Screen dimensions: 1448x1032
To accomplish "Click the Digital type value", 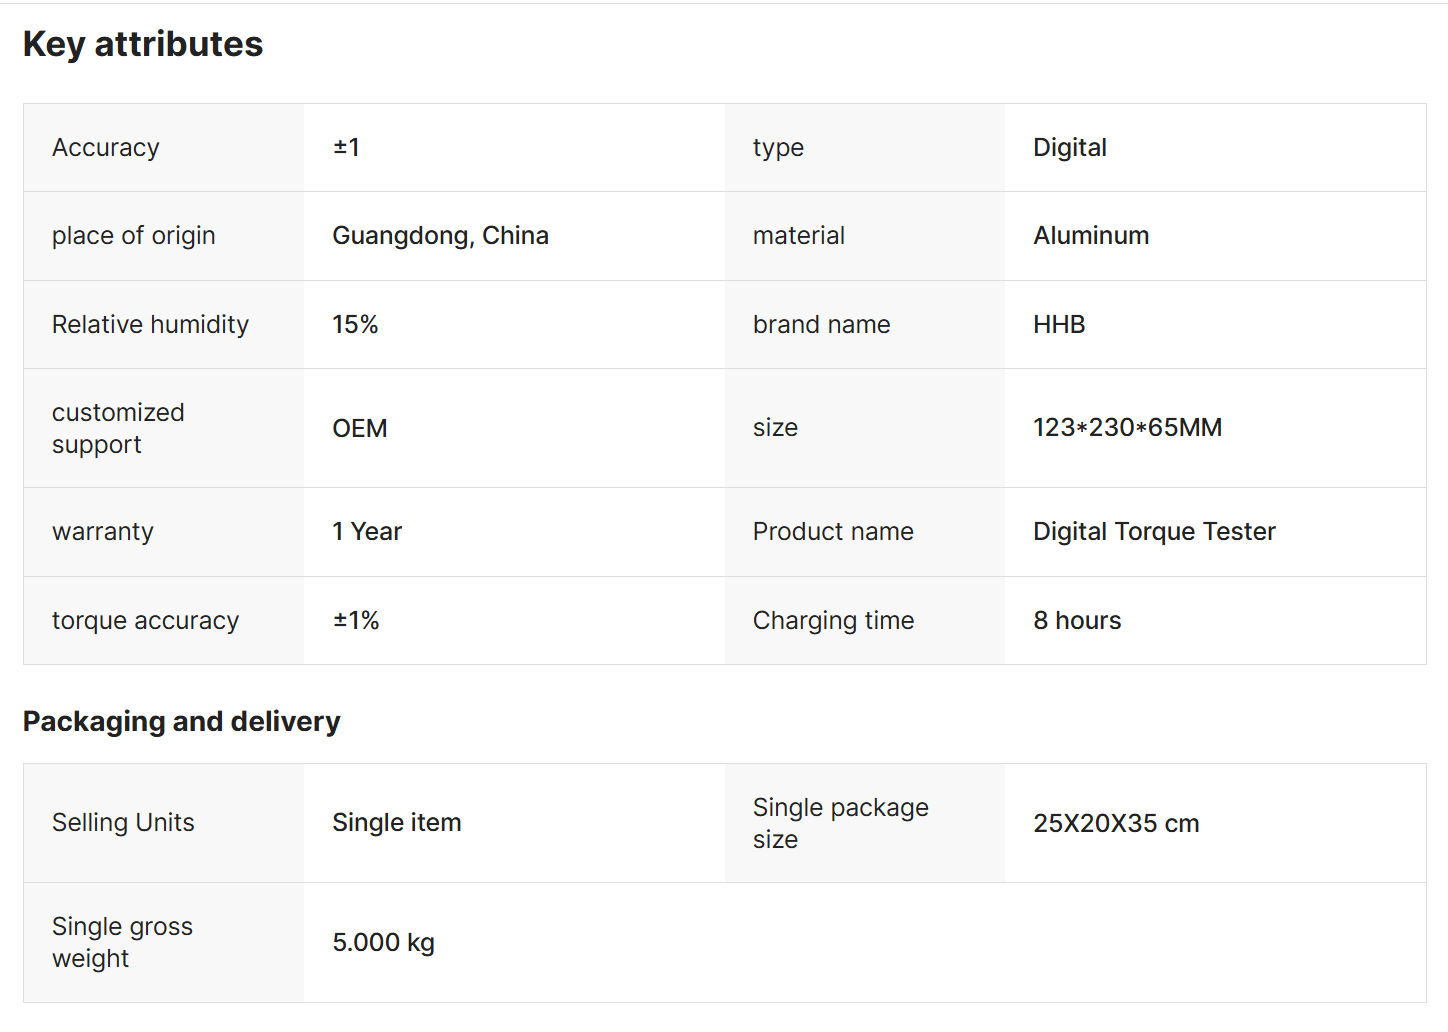I will tap(1069, 148).
